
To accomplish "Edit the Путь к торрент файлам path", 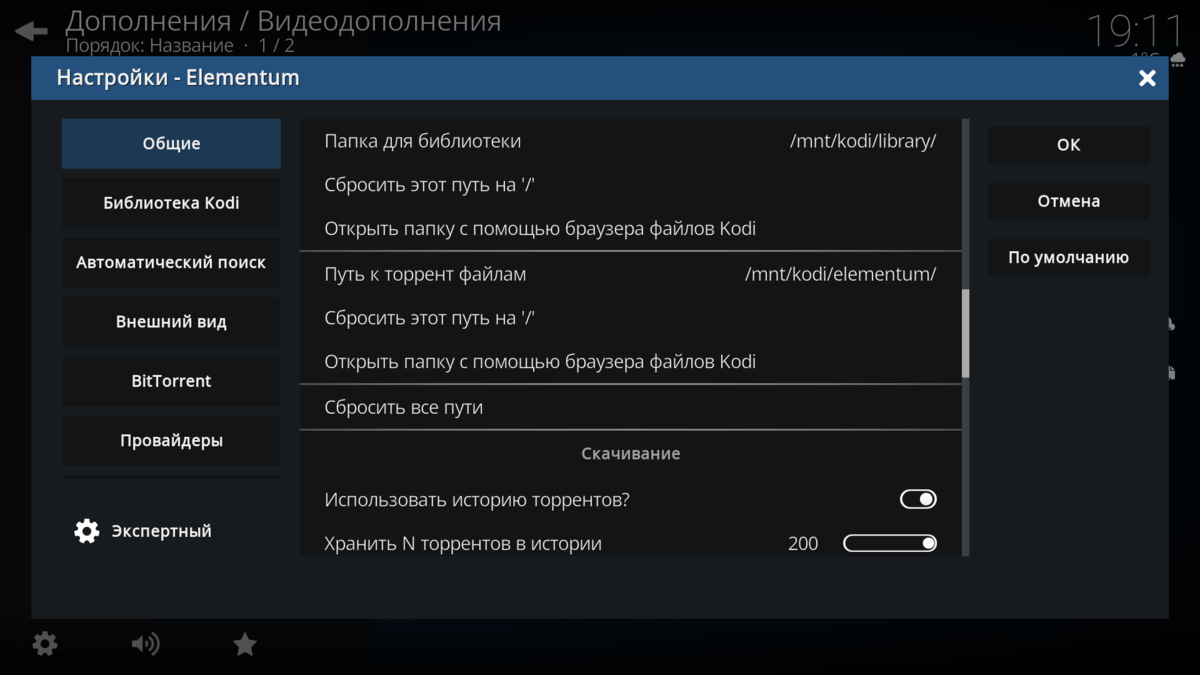I will click(631, 274).
